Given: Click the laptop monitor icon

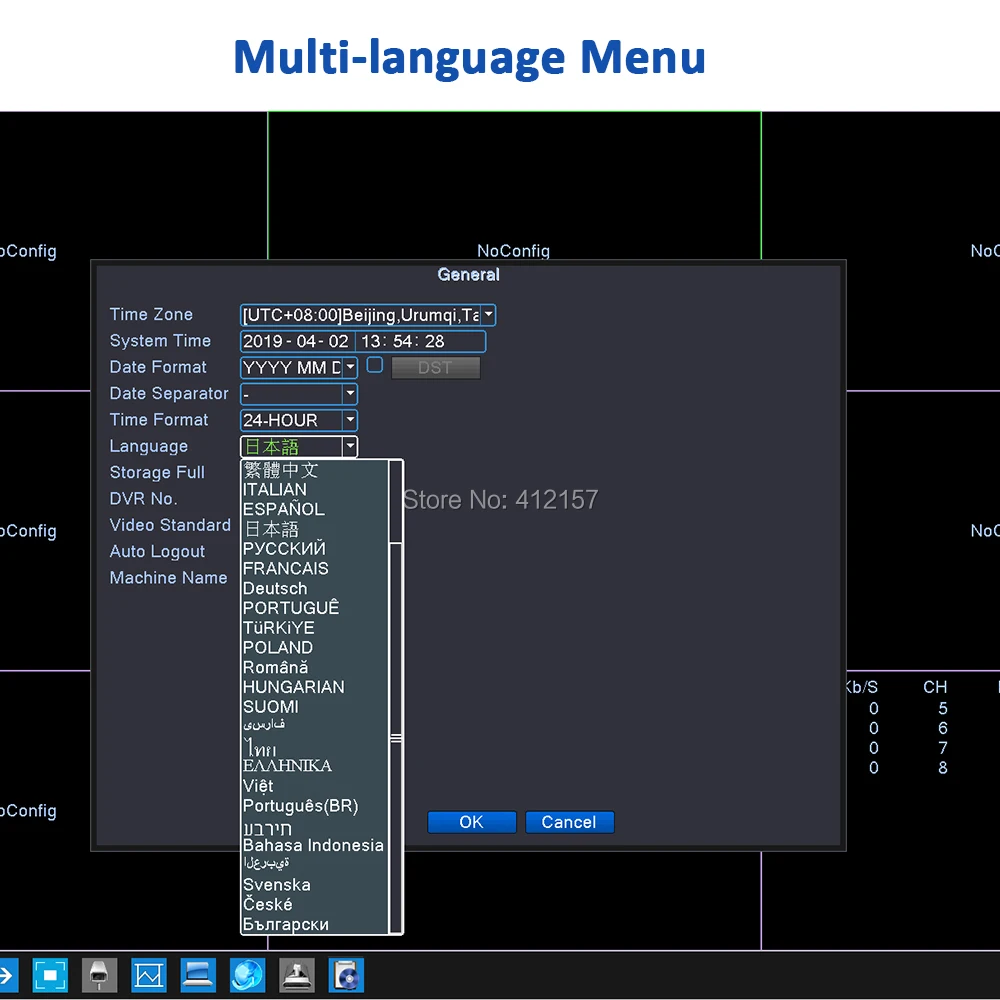Looking at the screenshot, I should click(198, 974).
